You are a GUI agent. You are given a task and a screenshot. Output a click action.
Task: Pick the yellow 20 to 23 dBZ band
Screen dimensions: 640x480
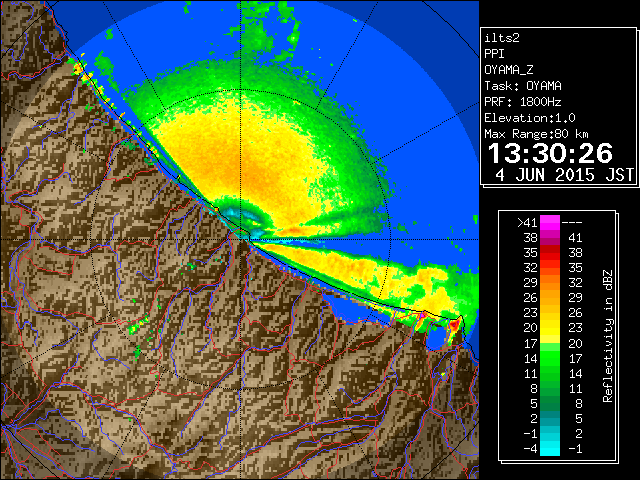click(550, 328)
